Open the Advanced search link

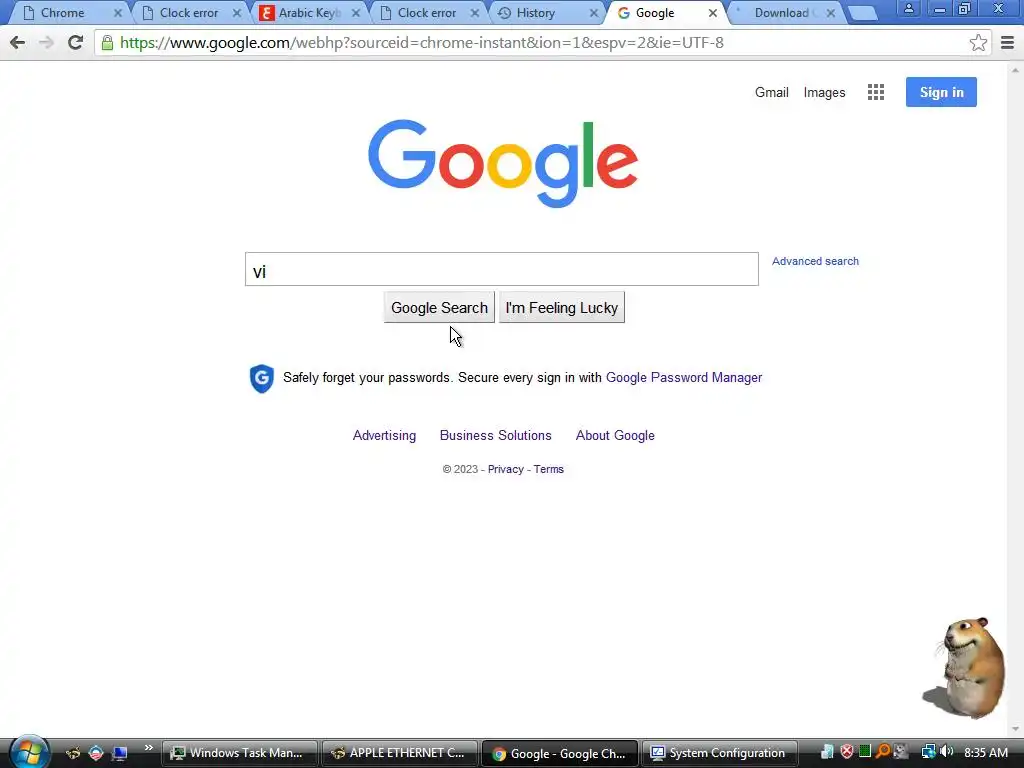[815, 261]
